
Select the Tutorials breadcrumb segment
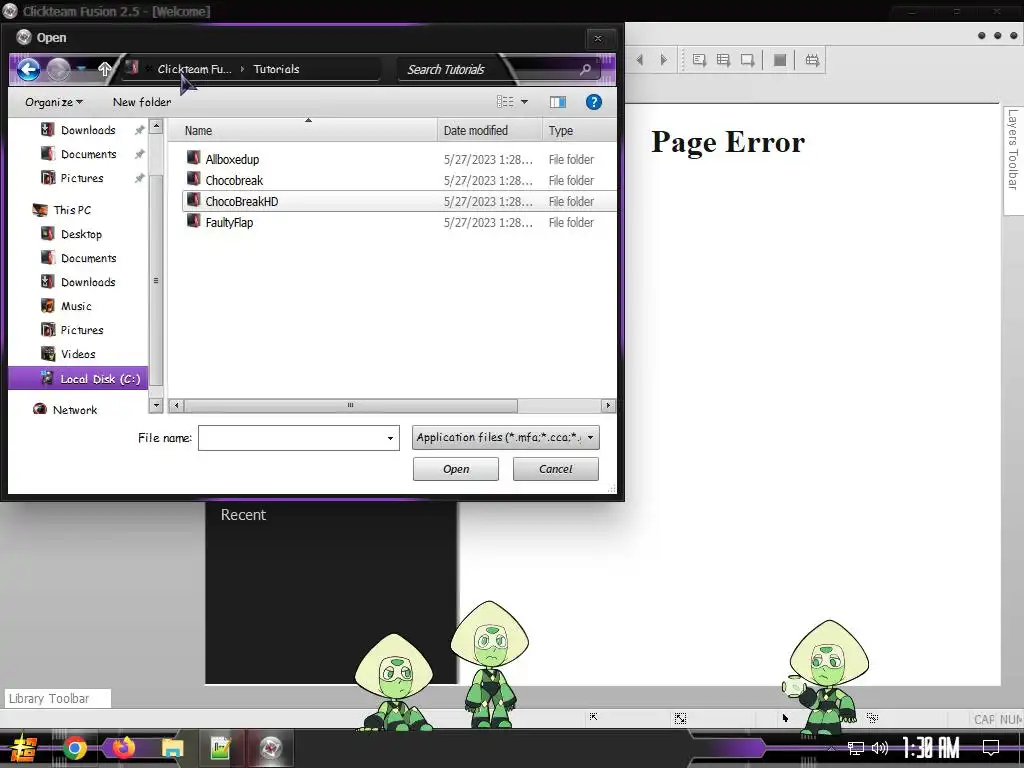click(276, 69)
